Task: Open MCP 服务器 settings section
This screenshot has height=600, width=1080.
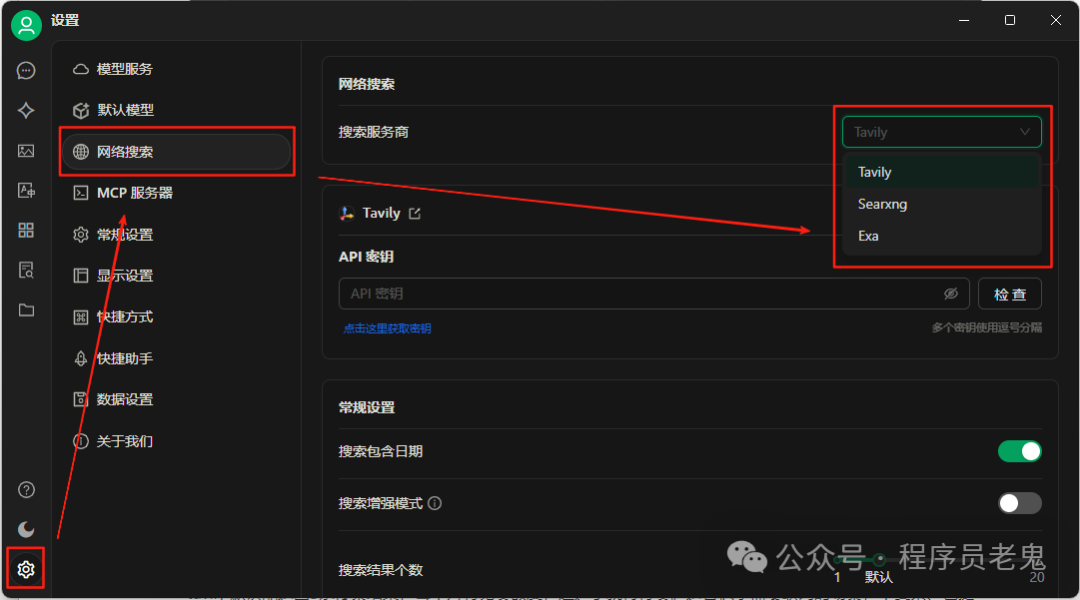Action: pos(176,193)
